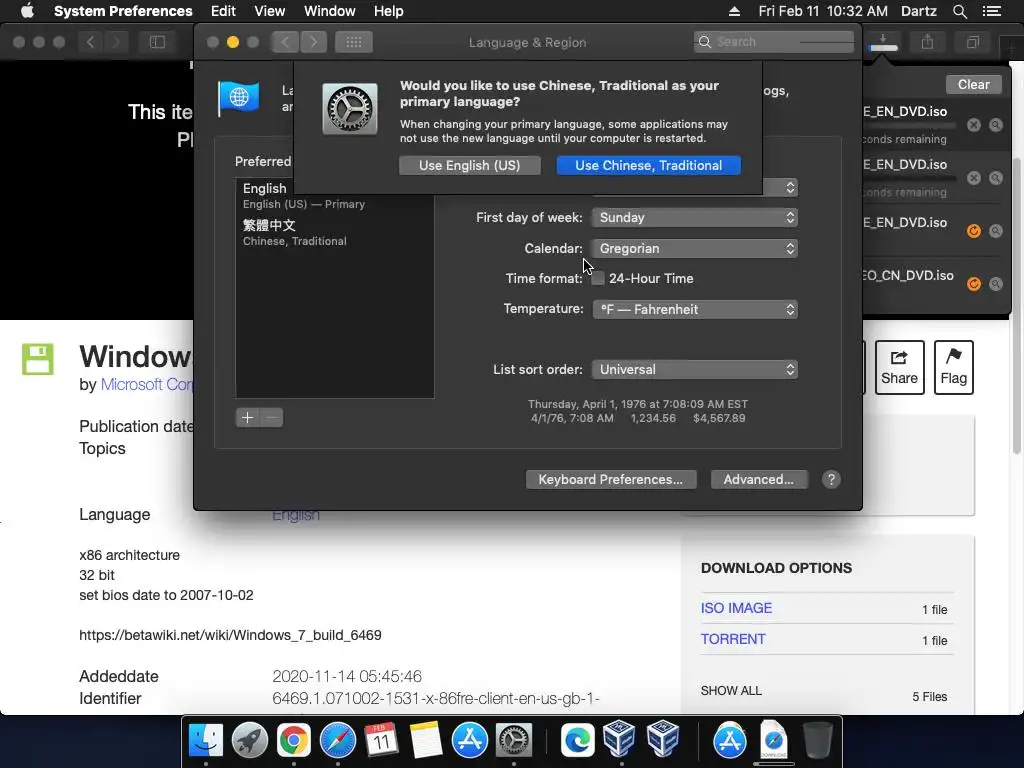Click the eject icon in menu bar
1024x768 pixels.
(735, 11)
